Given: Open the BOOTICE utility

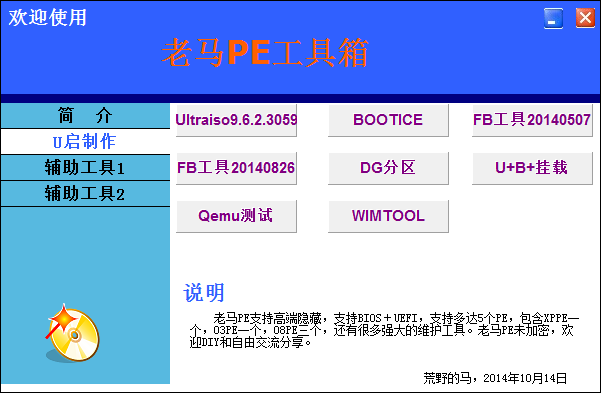Looking at the screenshot, I should [x=388, y=120].
